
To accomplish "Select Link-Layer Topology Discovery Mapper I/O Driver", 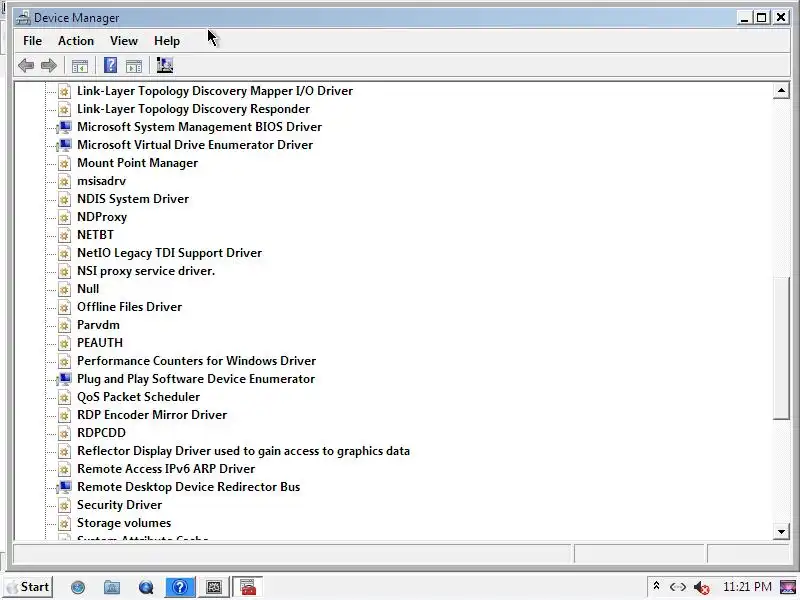I will 215,91.
